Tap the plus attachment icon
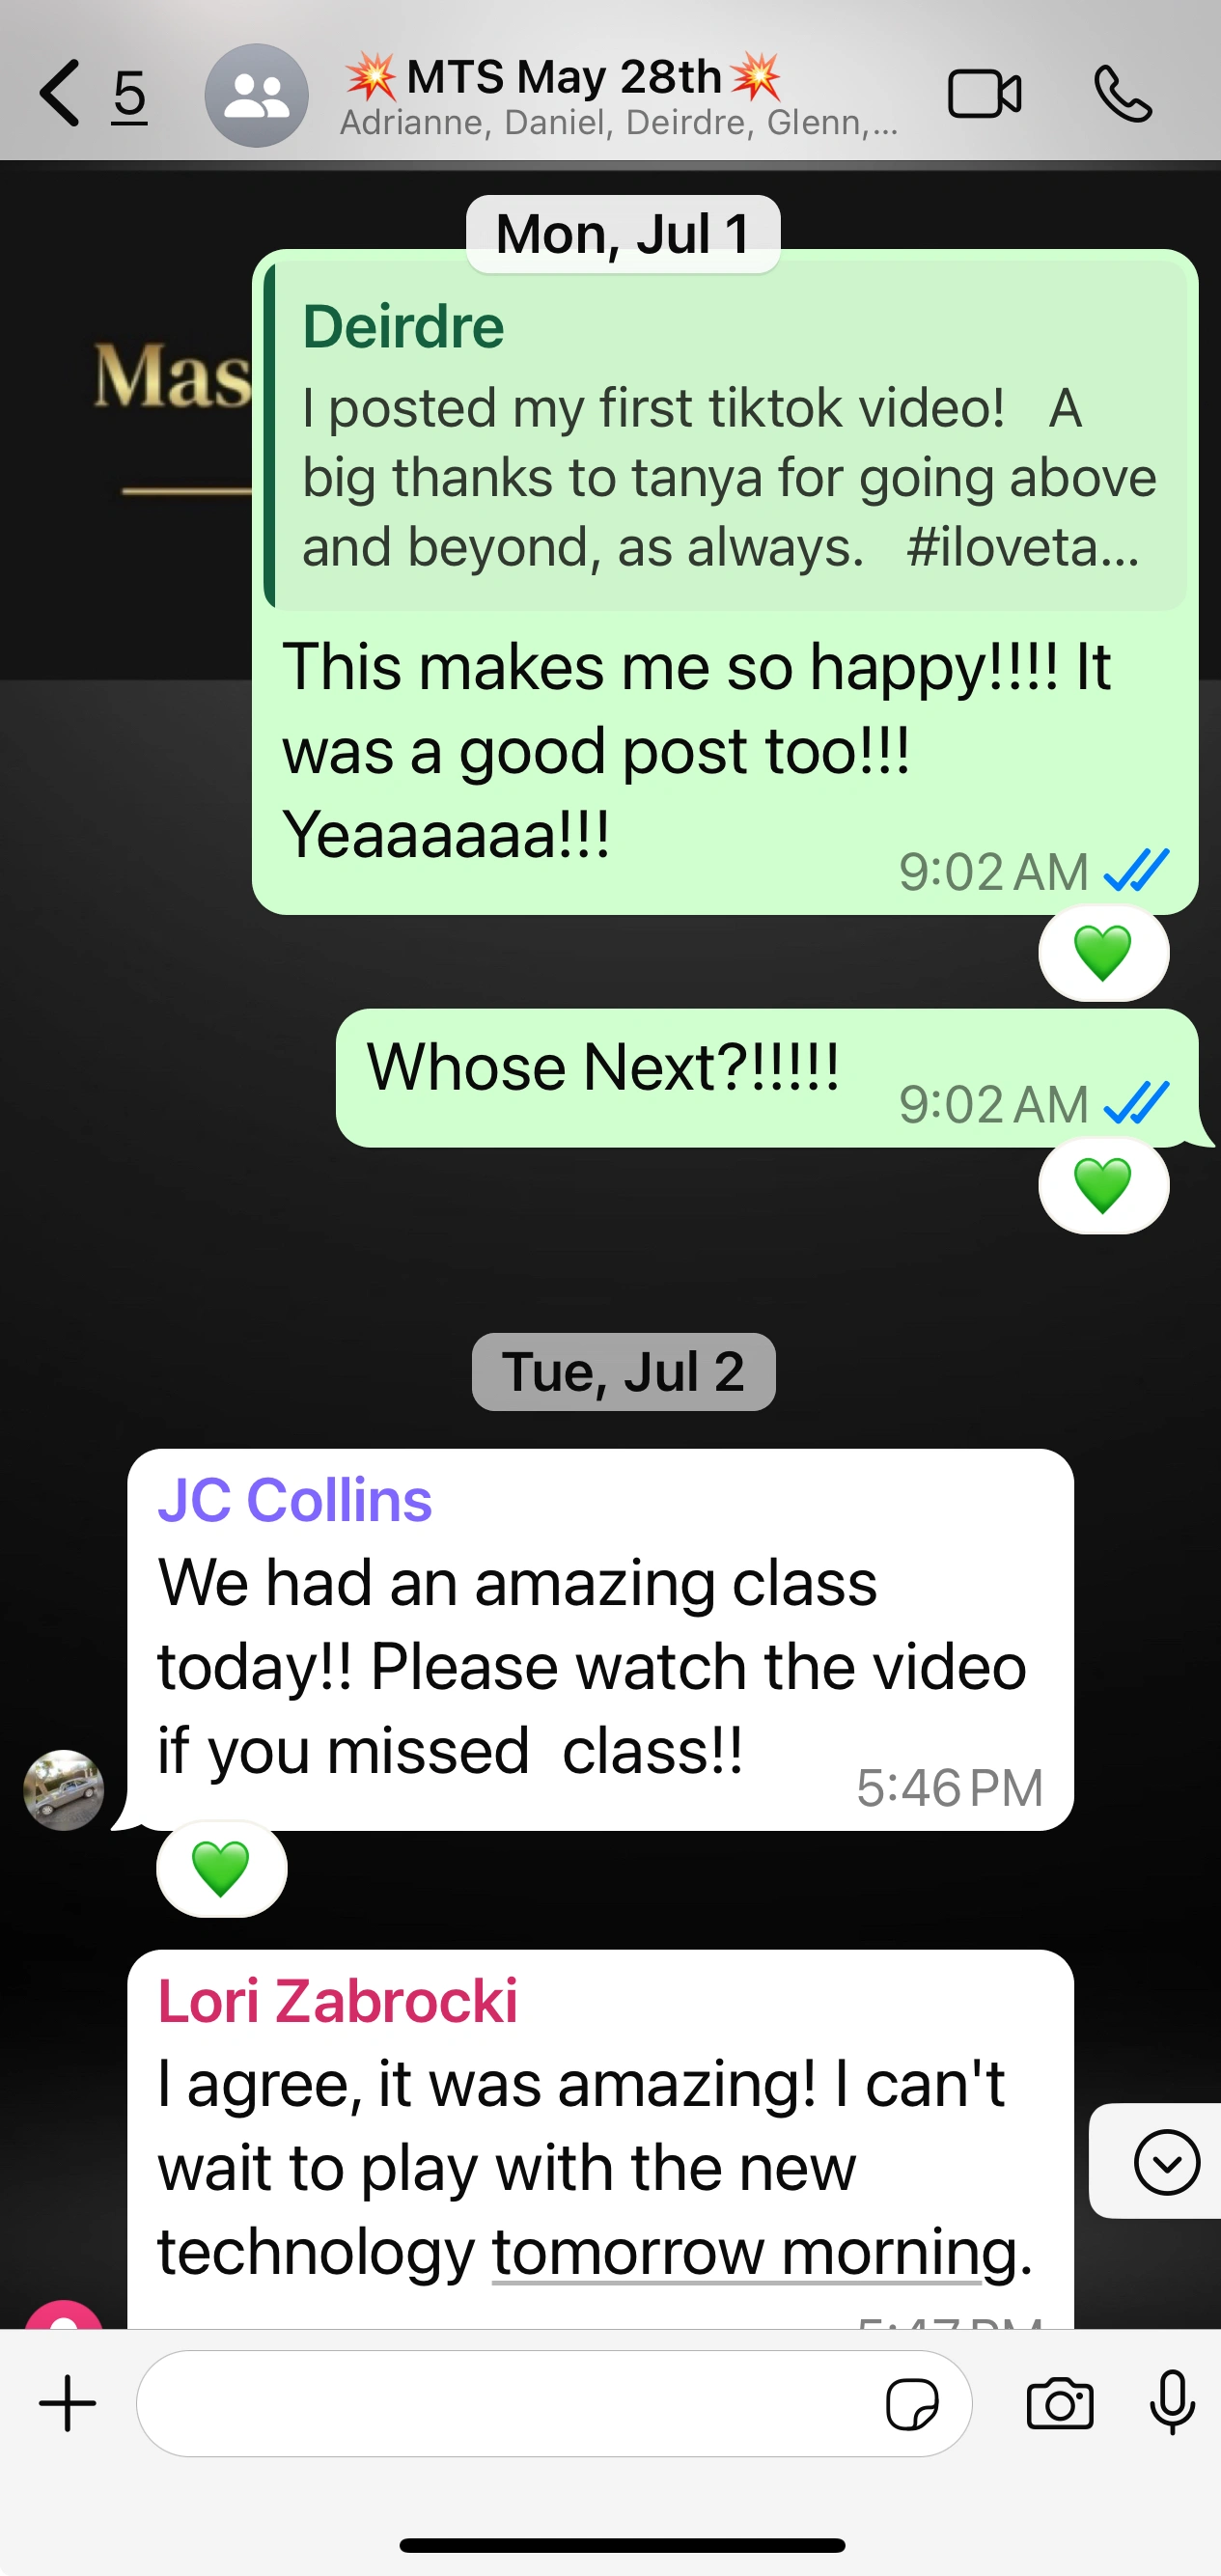This screenshot has height=2576, width=1221. [67, 2403]
